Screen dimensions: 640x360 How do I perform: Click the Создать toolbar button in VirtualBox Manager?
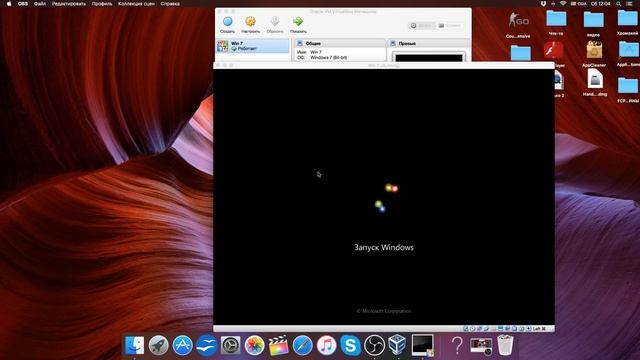(227, 24)
